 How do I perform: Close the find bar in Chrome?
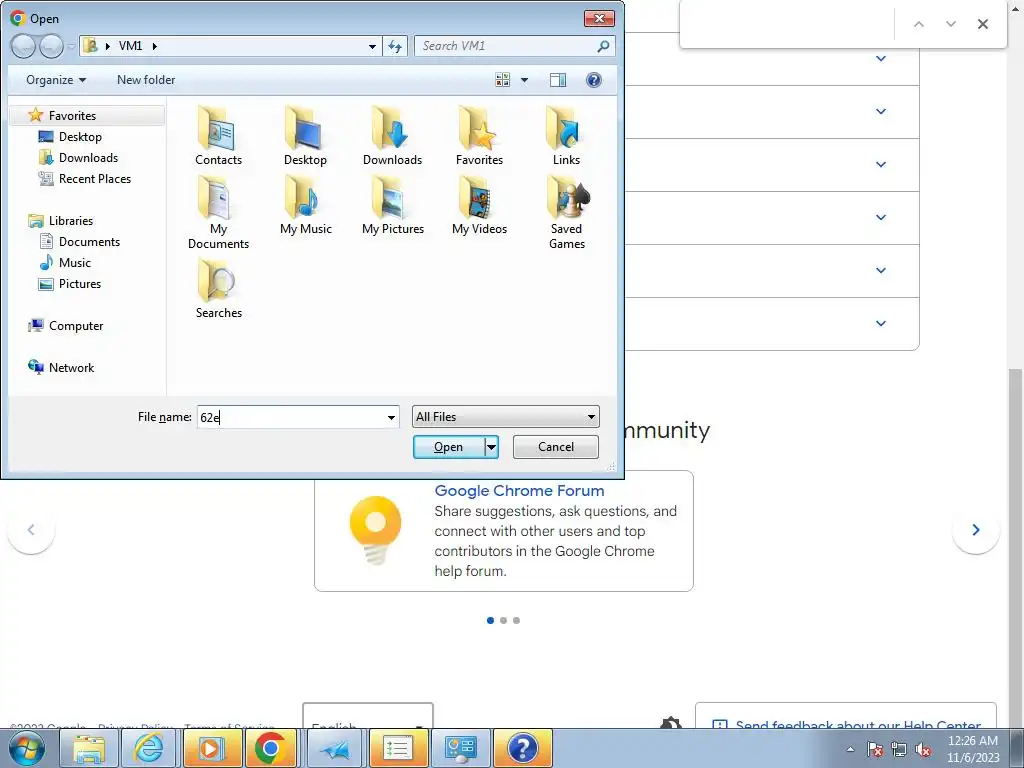[982, 24]
